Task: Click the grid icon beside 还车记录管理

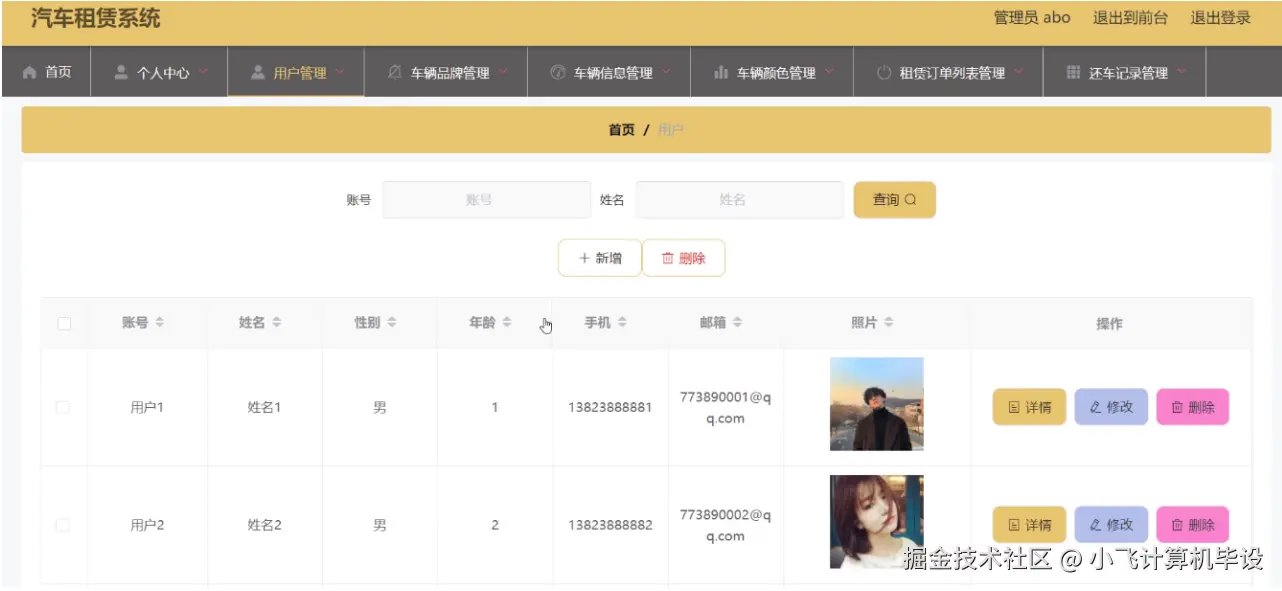Action: pos(1073,73)
